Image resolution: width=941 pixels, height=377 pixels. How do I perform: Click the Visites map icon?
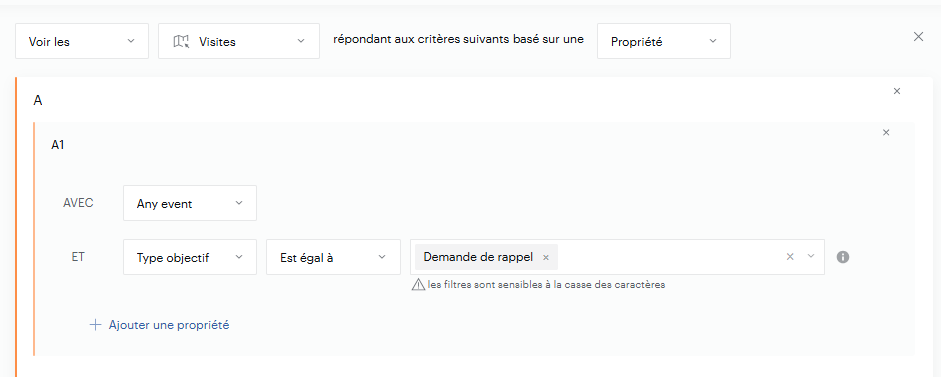click(x=181, y=41)
